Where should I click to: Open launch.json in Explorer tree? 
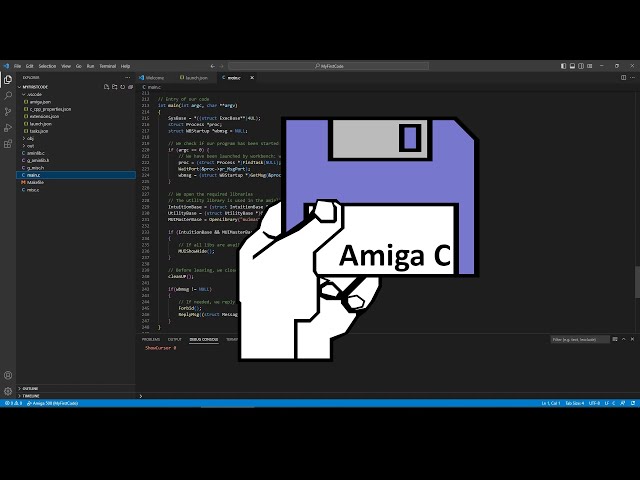(40, 124)
